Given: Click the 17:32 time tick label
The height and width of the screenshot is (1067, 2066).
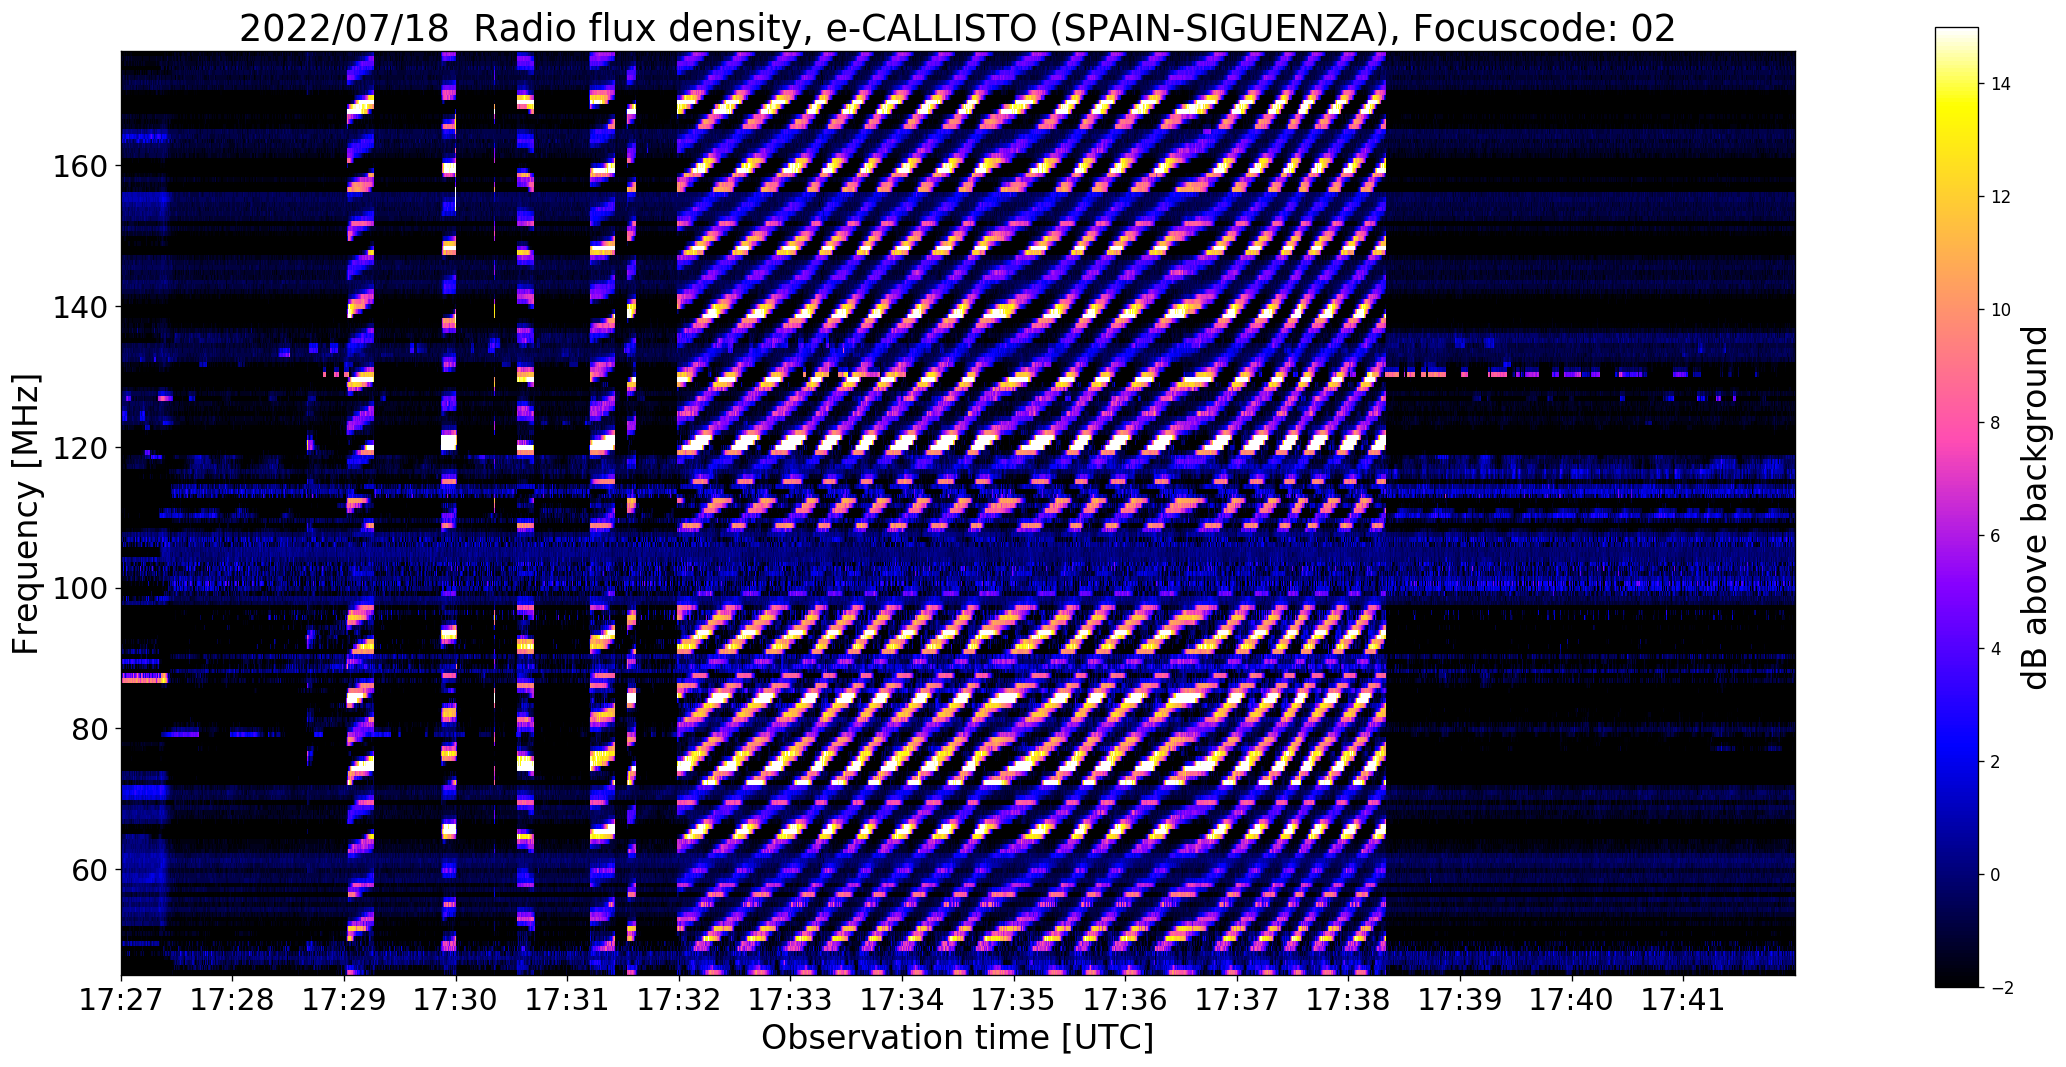Looking at the screenshot, I should tap(679, 1000).
